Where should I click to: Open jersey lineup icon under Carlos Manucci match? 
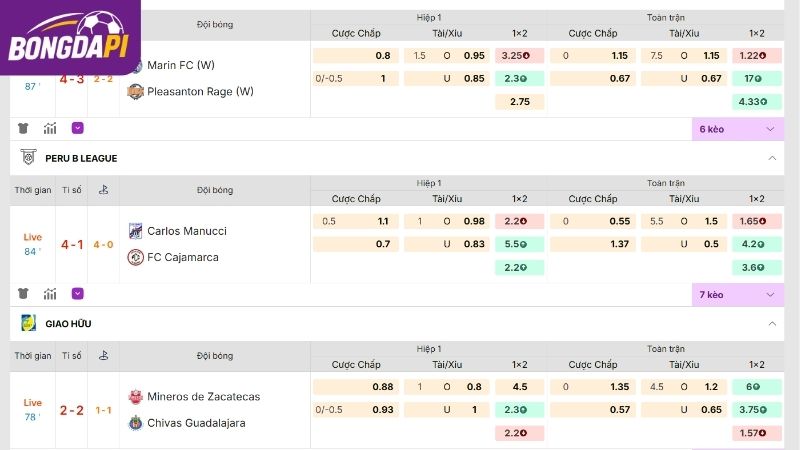coord(23,294)
